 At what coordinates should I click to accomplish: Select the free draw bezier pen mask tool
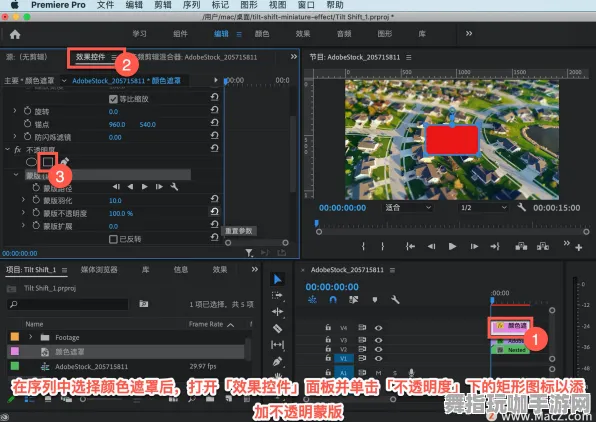65,162
